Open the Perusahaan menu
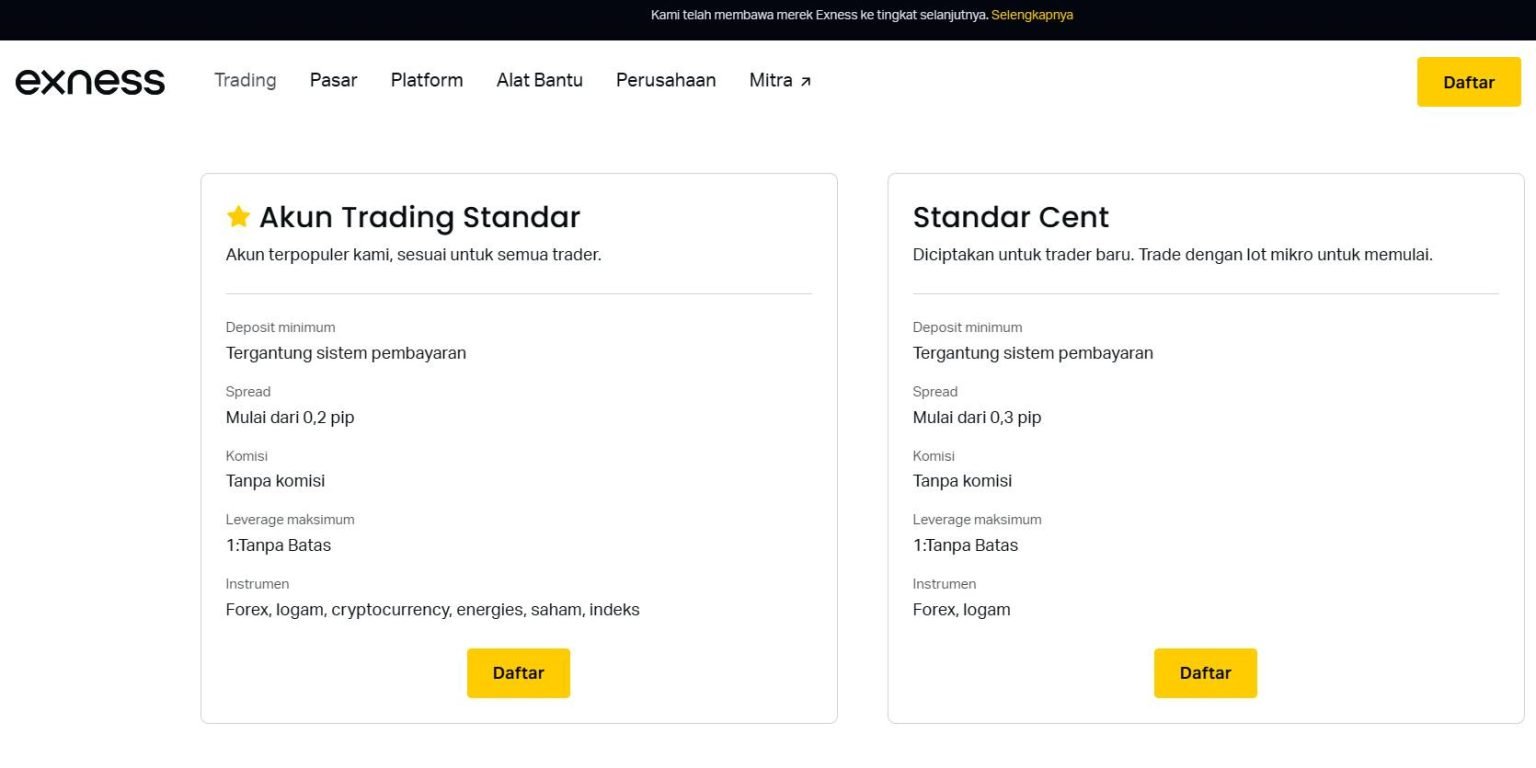The height and width of the screenshot is (768, 1536). click(666, 80)
